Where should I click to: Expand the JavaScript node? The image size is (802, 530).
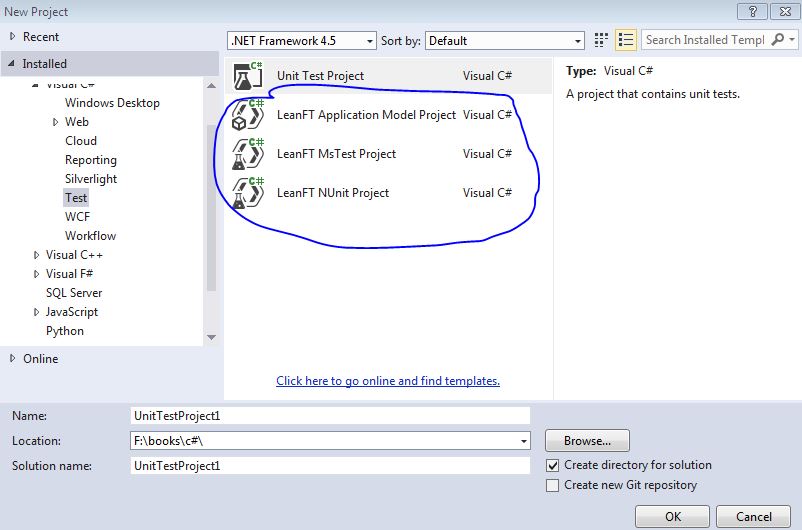(x=36, y=312)
